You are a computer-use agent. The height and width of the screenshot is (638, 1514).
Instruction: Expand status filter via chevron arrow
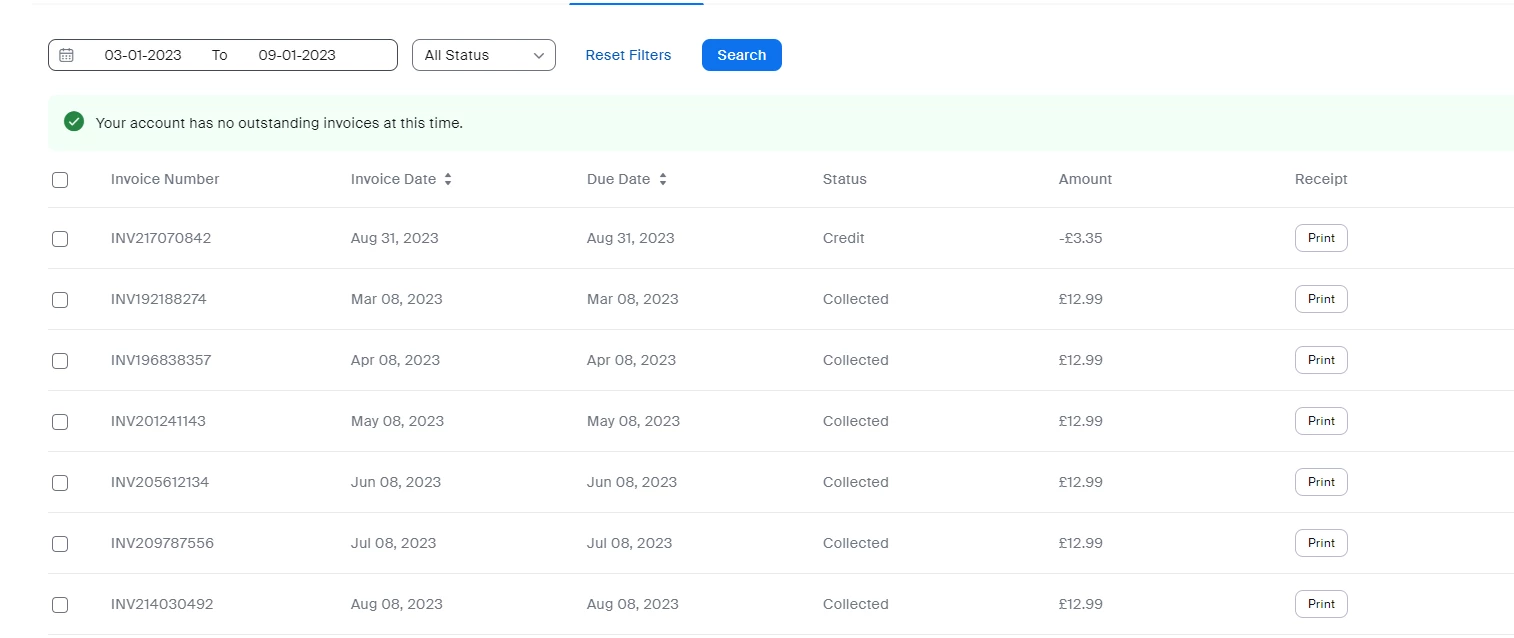[539, 56]
